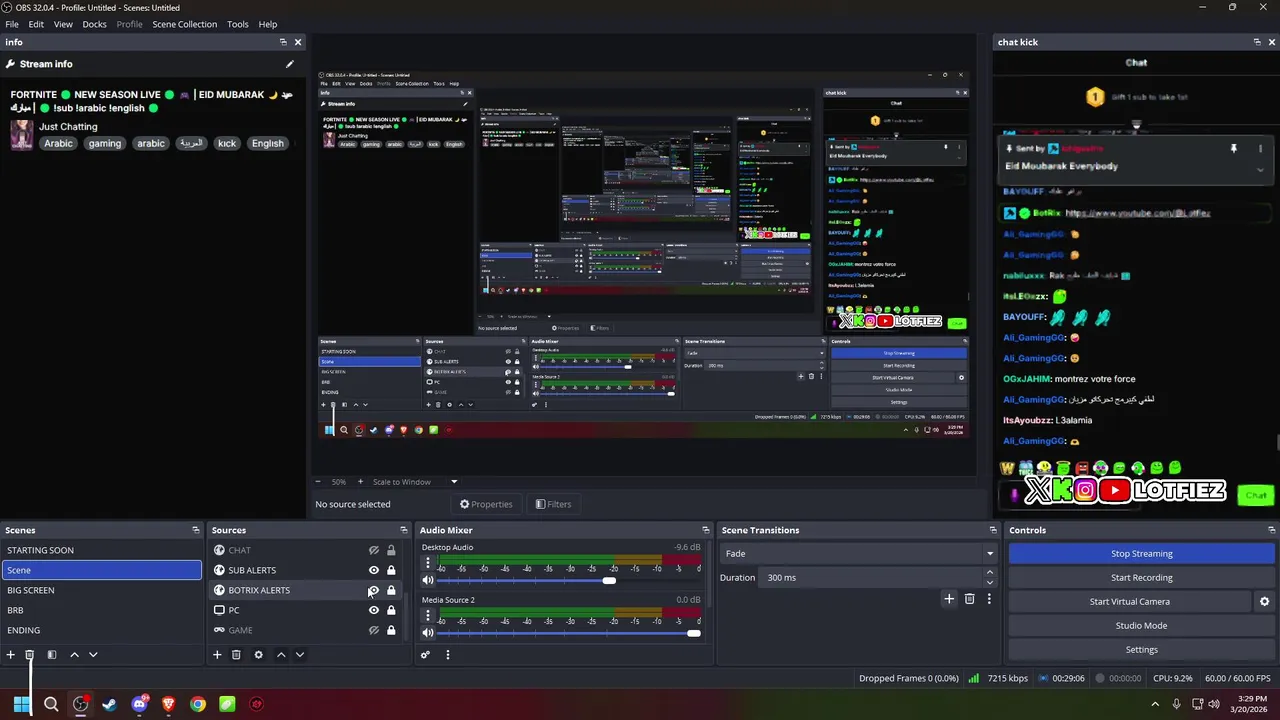The width and height of the screenshot is (1280, 720).
Task: Show hidden system tray icons chevron
Action: [x=1156, y=704]
